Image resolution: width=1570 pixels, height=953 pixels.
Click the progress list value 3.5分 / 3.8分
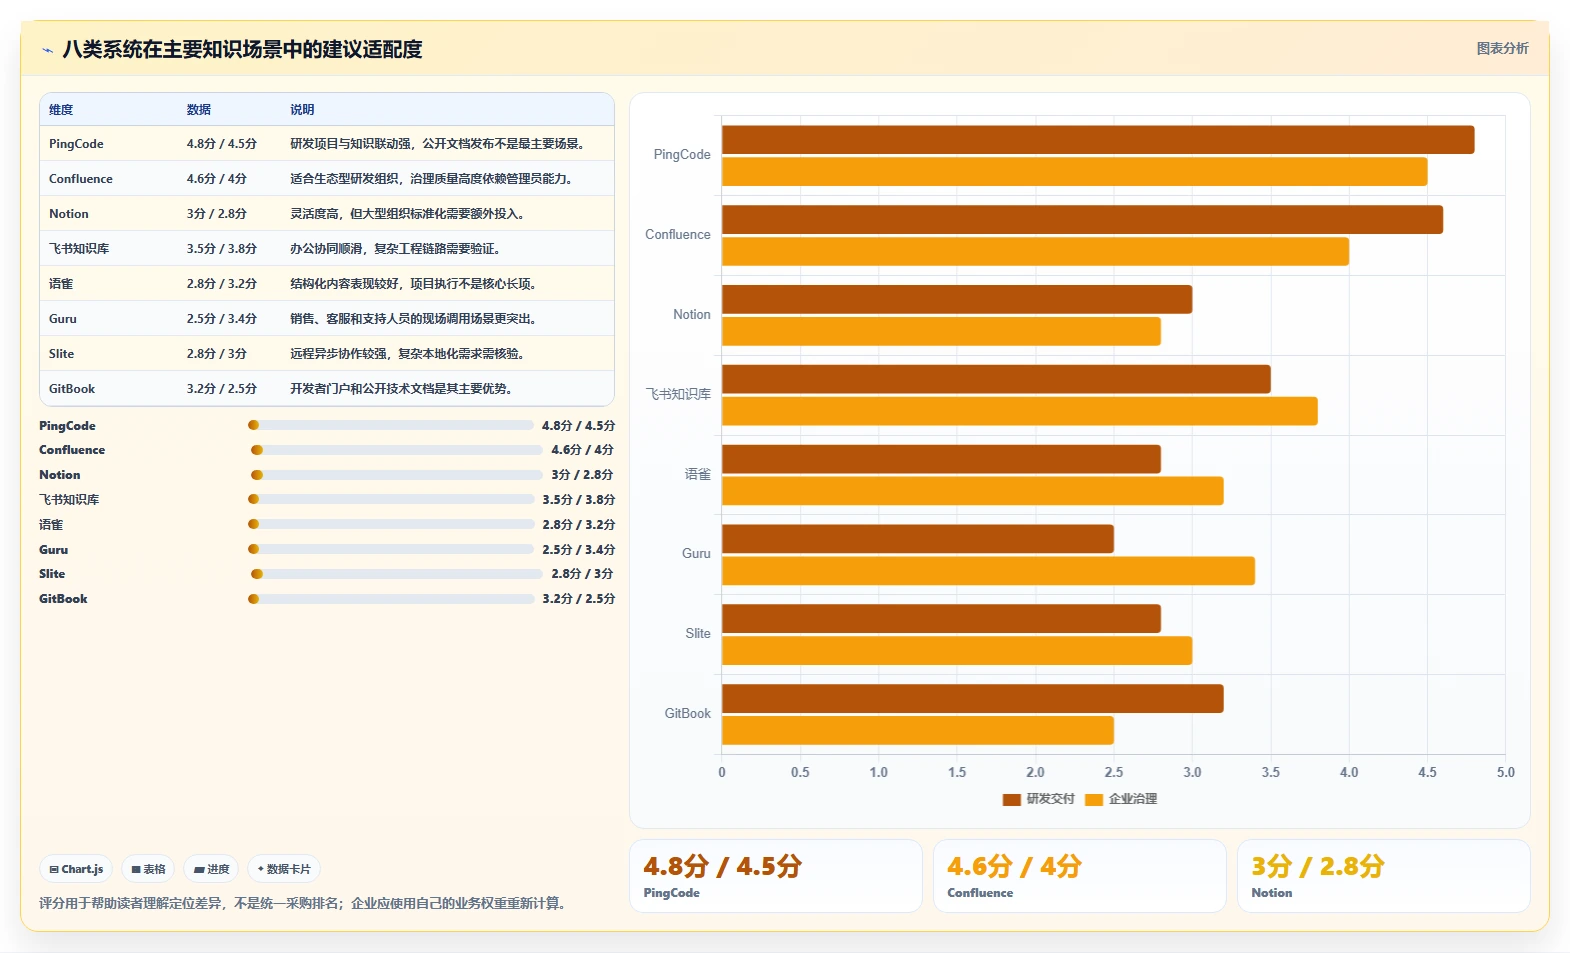click(579, 500)
